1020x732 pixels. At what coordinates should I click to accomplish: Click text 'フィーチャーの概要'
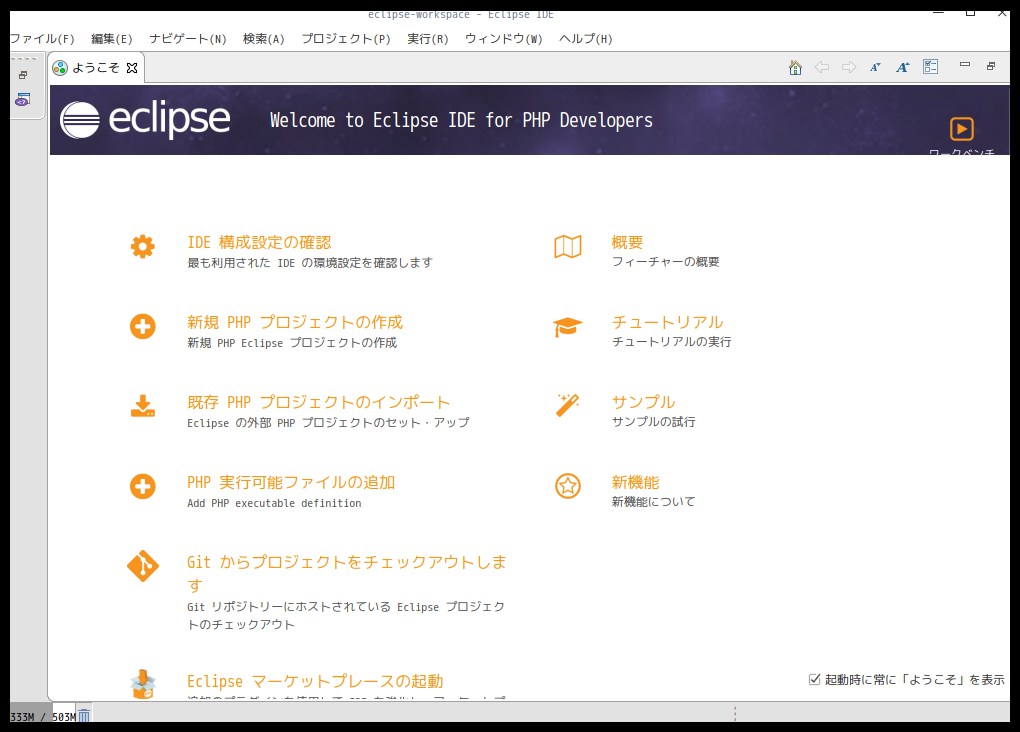click(x=665, y=262)
